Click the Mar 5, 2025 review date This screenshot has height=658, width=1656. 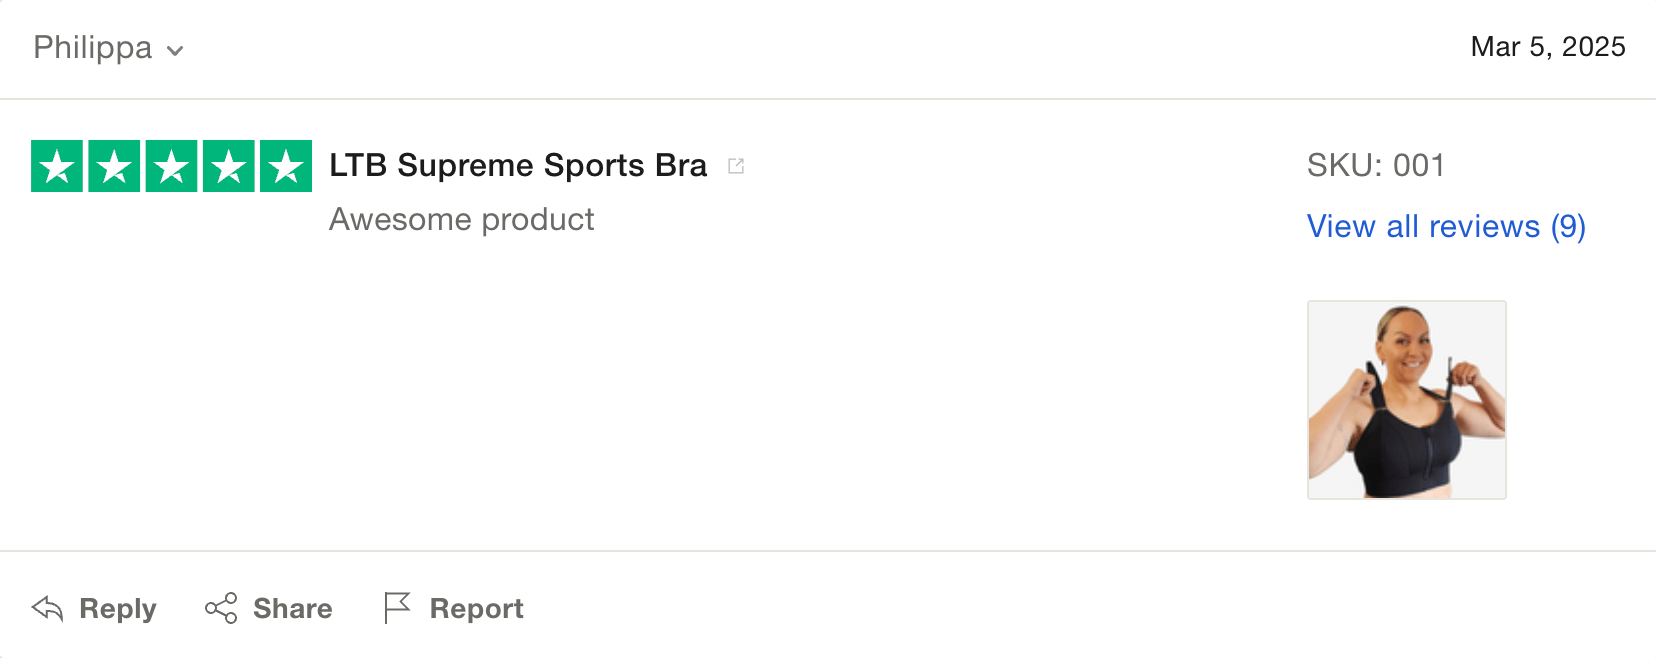pos(1548,47)
